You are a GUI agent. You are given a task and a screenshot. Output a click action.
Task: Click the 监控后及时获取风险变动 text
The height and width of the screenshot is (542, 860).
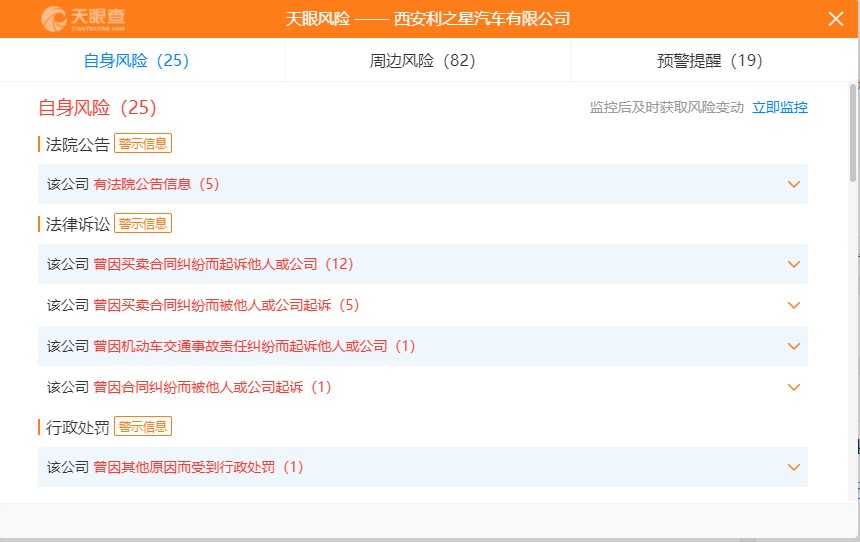click(x=666, y=108)
